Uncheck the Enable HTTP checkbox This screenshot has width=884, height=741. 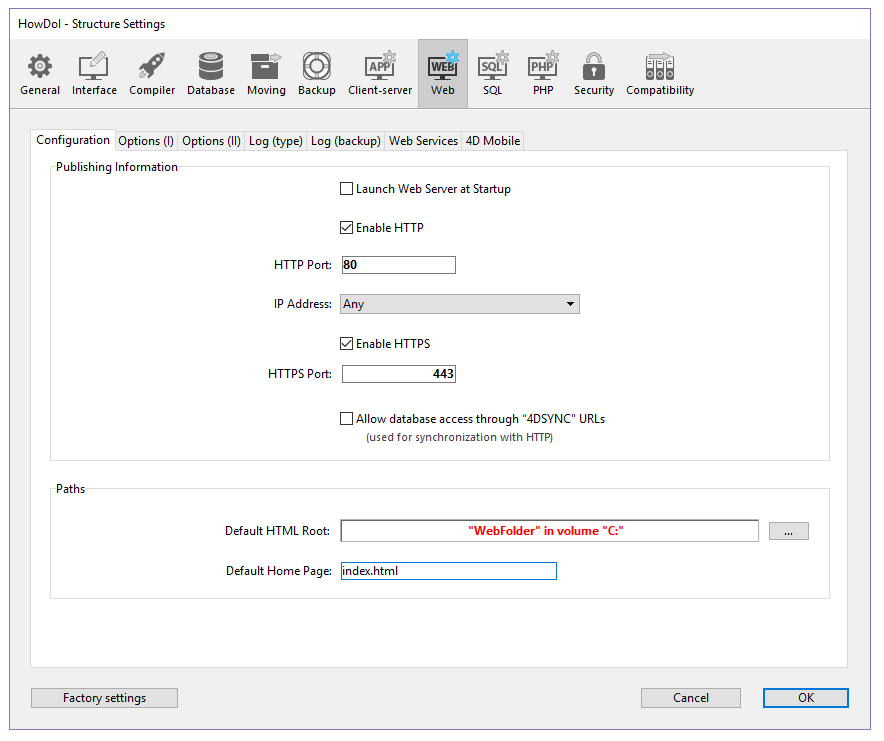pyautogui.click(x=347, y=228)
